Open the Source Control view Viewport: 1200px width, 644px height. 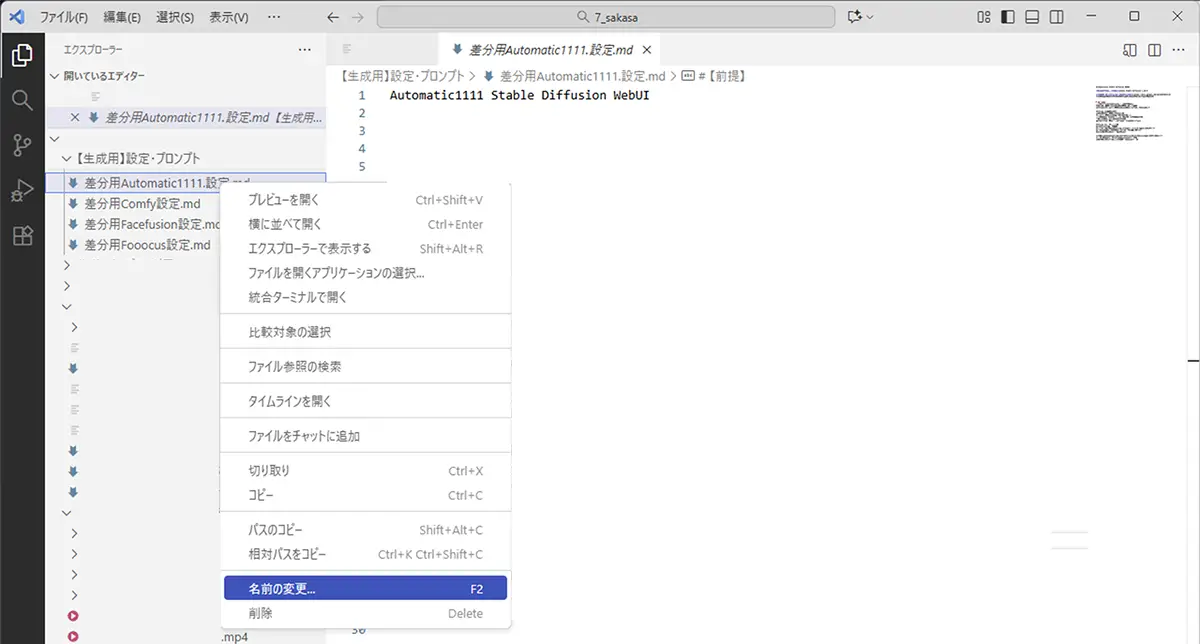(x=22, y=145)
